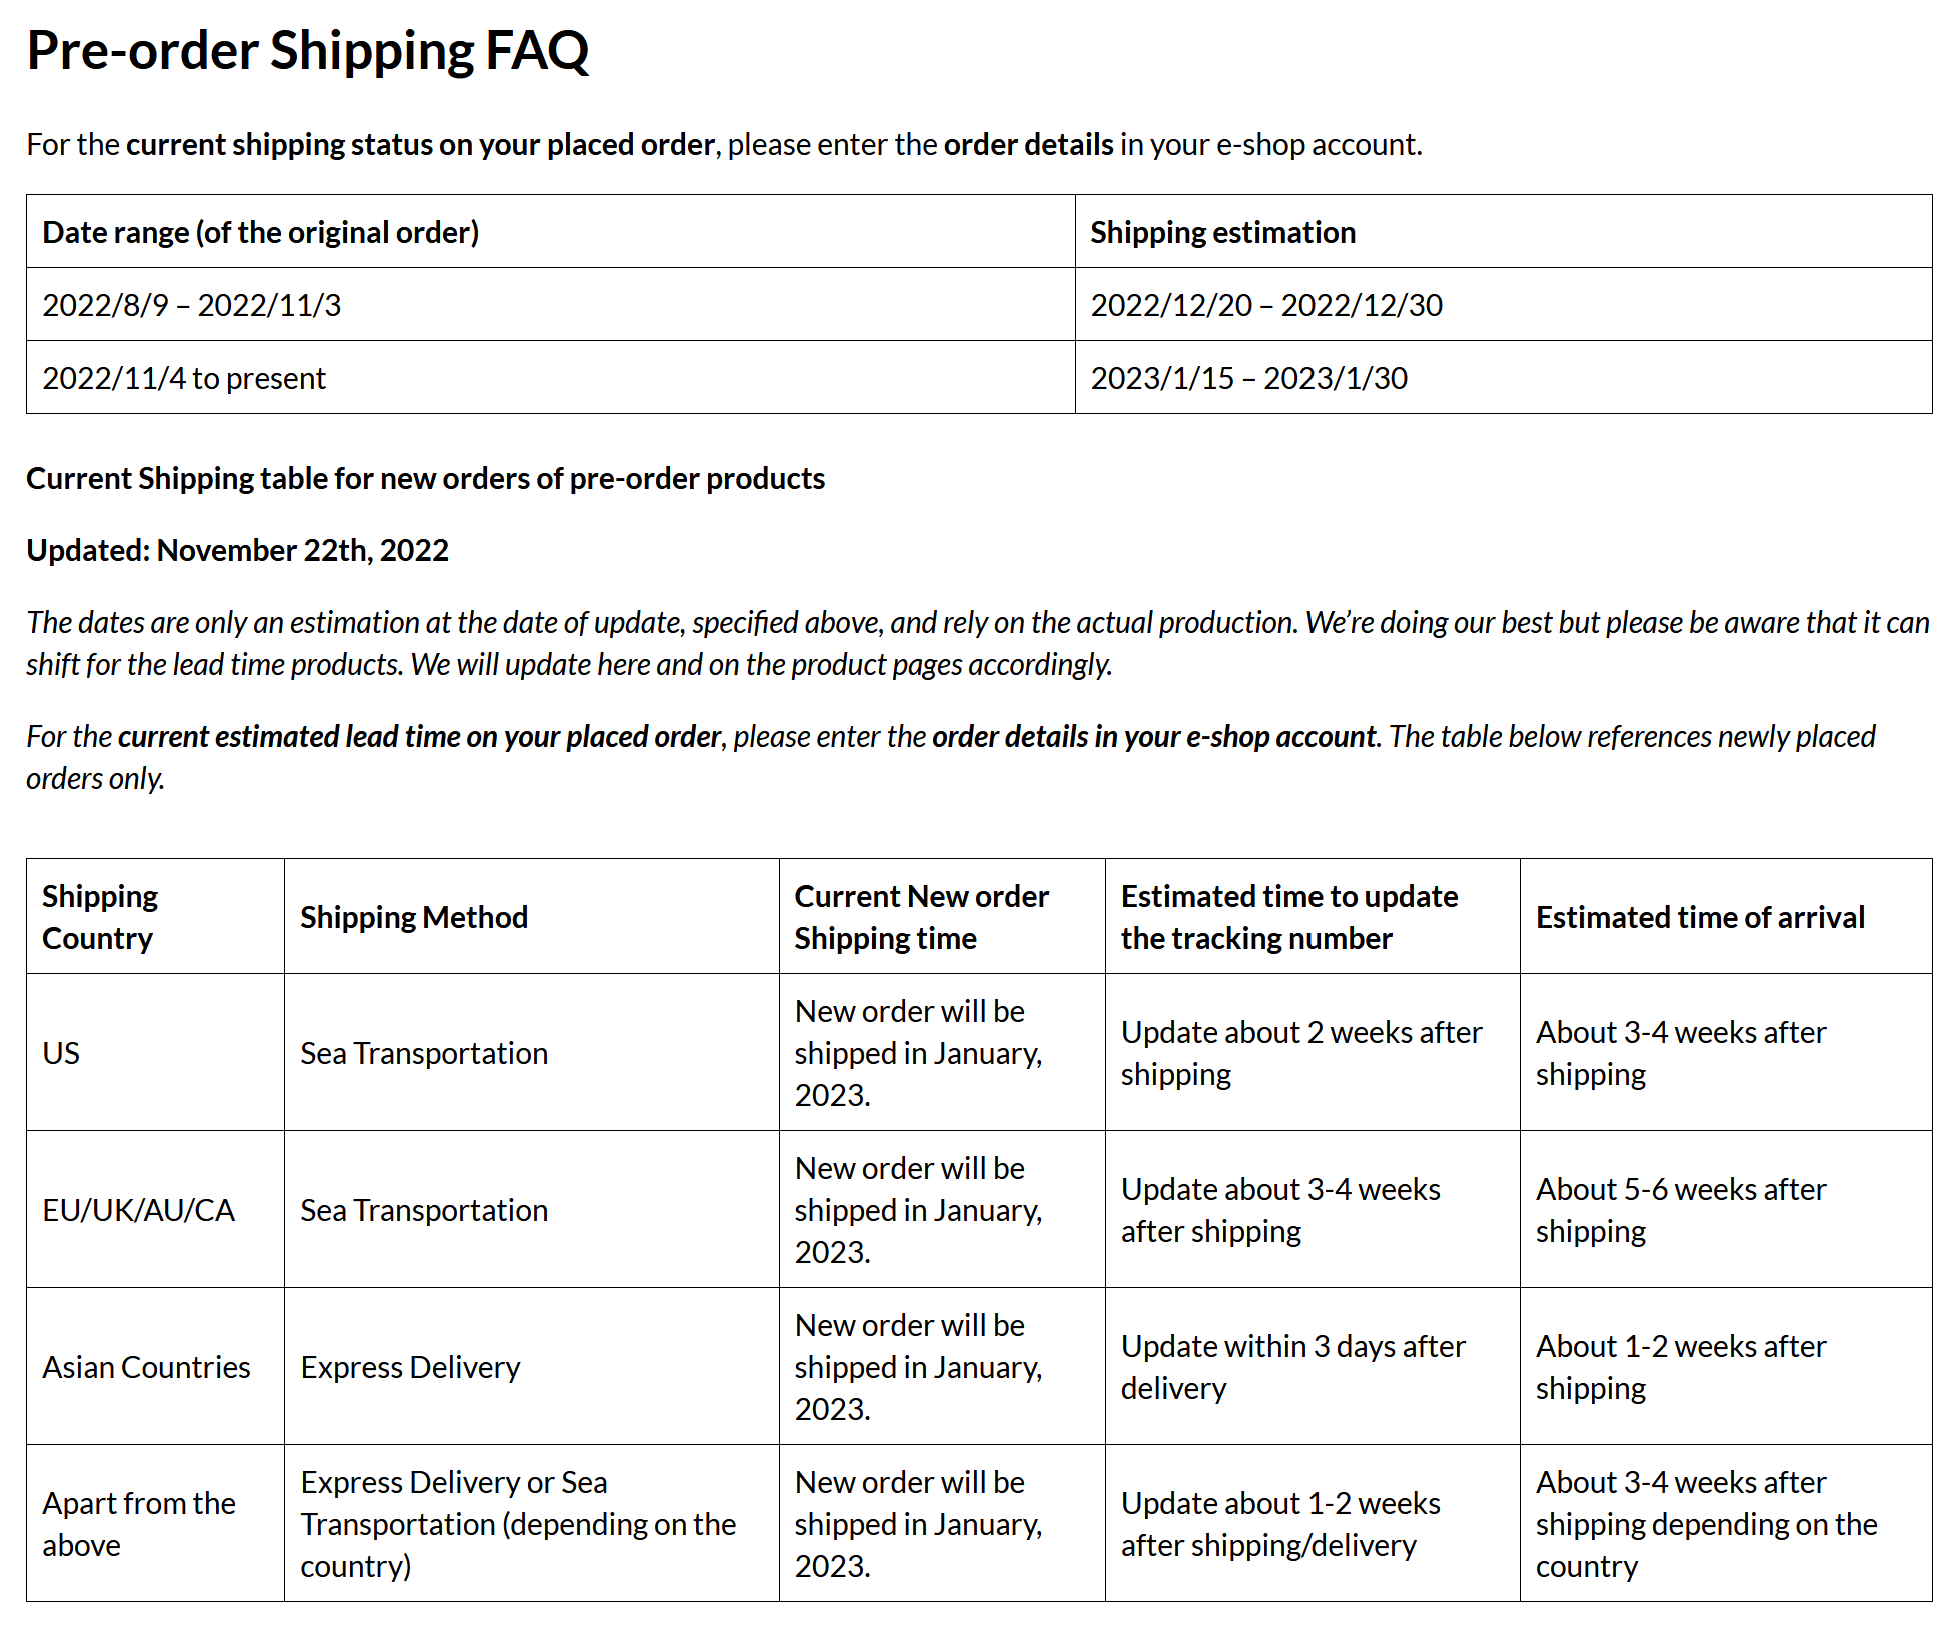Viewport: 1959px width, 1629px height.
Task: Click the "Shipping Method" column header
Action: (414, 917)
